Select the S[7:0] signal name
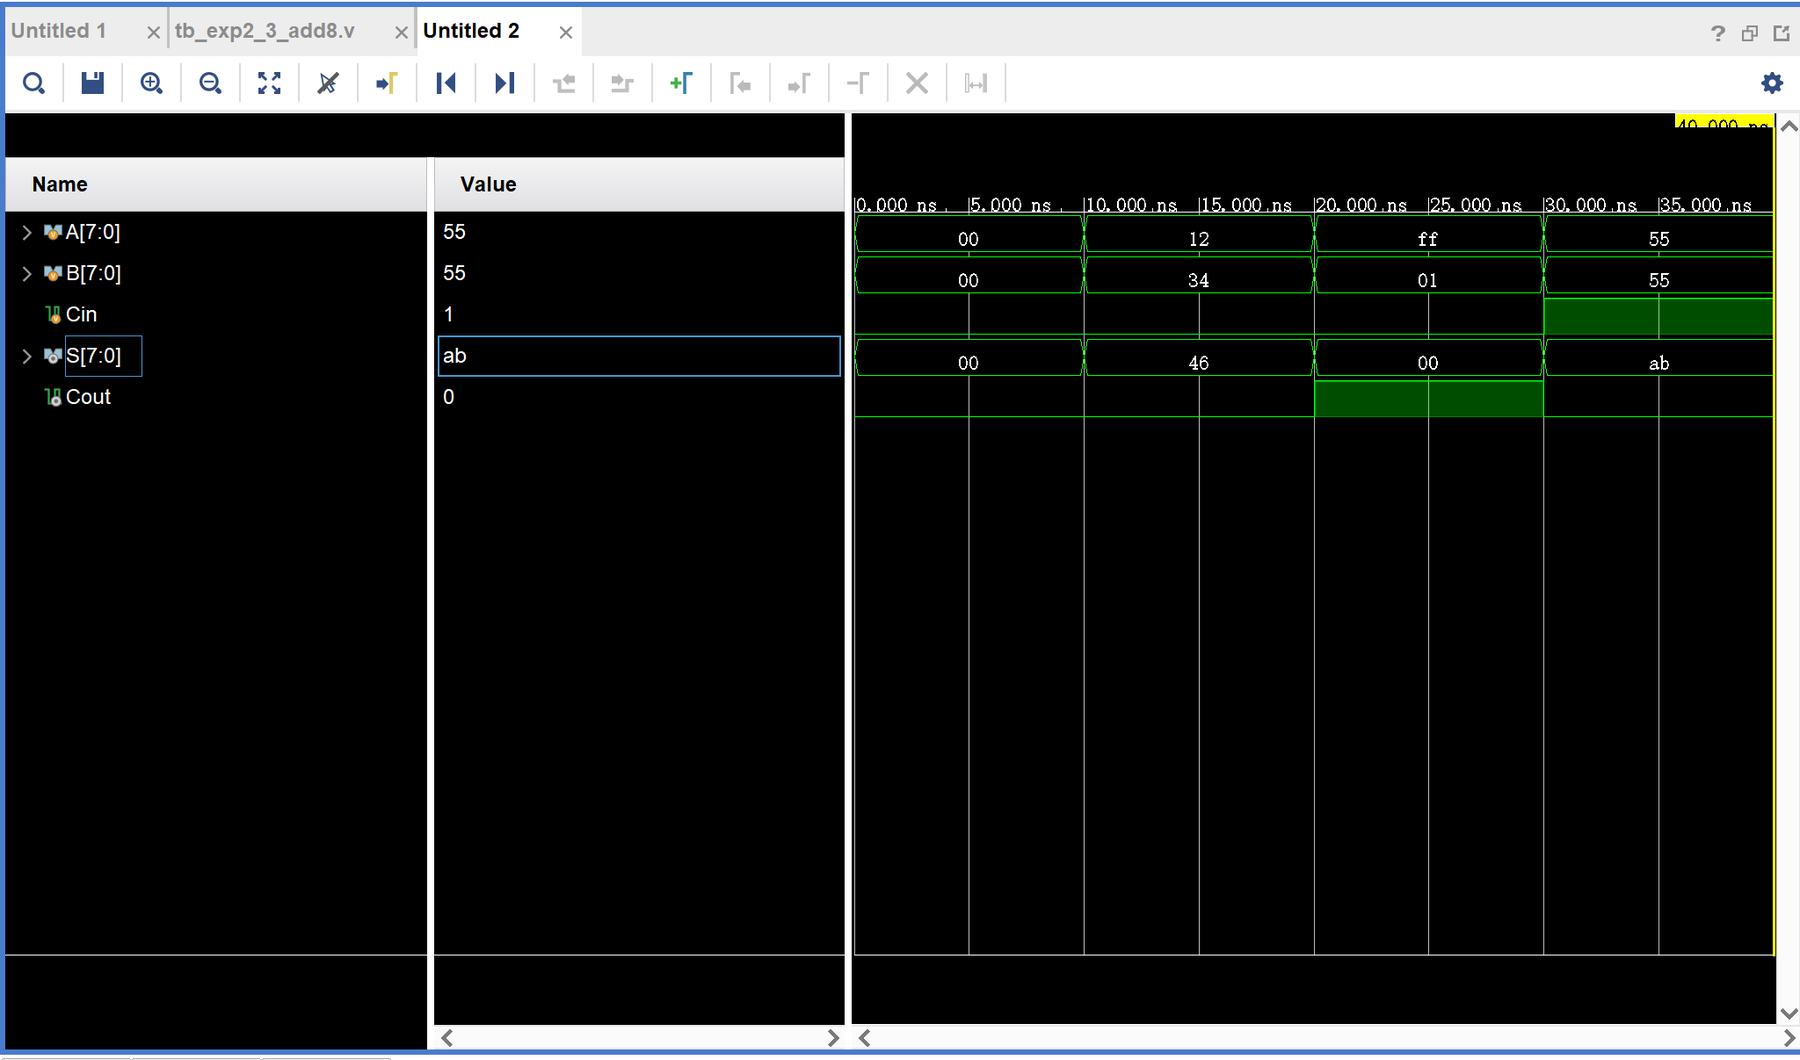This screenshot has height=1060, width=1800. (x=93, y=356)
